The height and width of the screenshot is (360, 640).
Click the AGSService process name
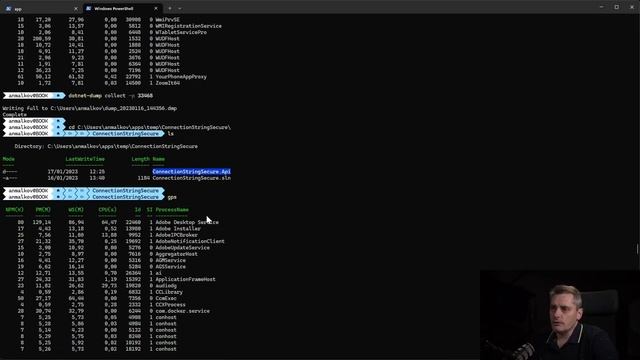[170, 267]
